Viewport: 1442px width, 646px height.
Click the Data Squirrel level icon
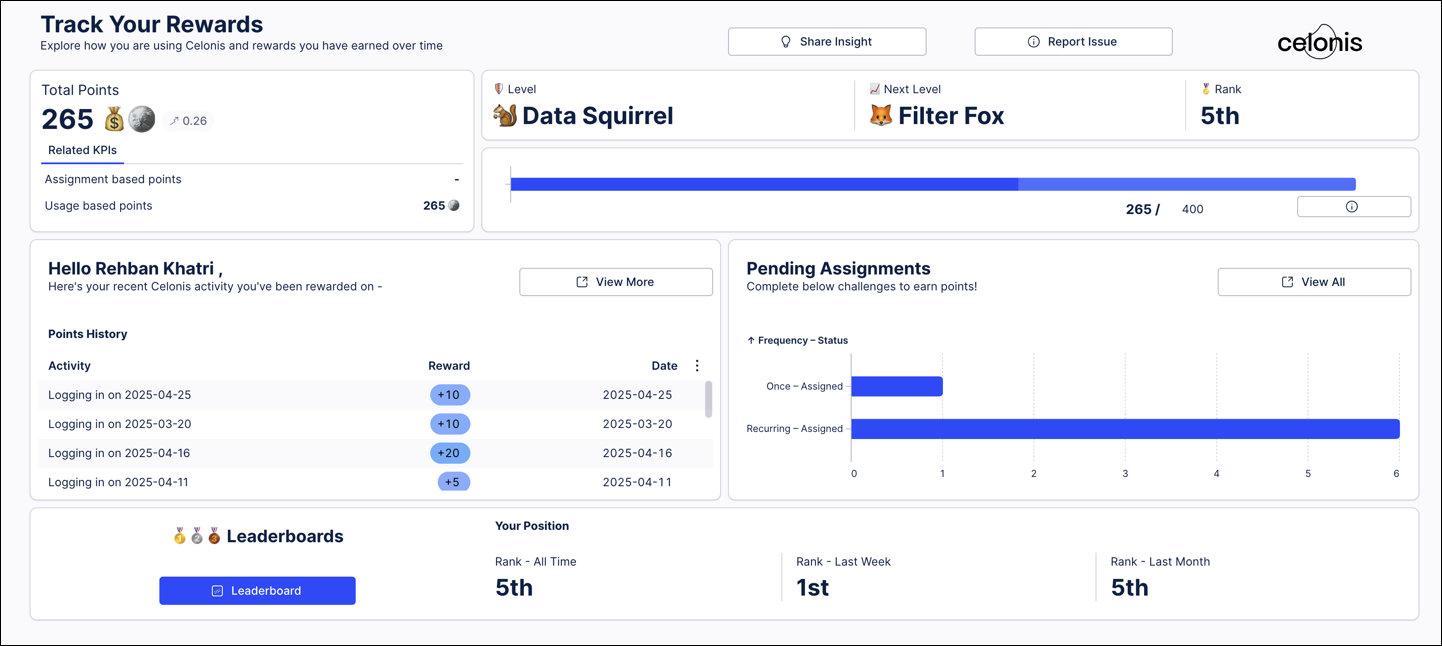point(505,116)
